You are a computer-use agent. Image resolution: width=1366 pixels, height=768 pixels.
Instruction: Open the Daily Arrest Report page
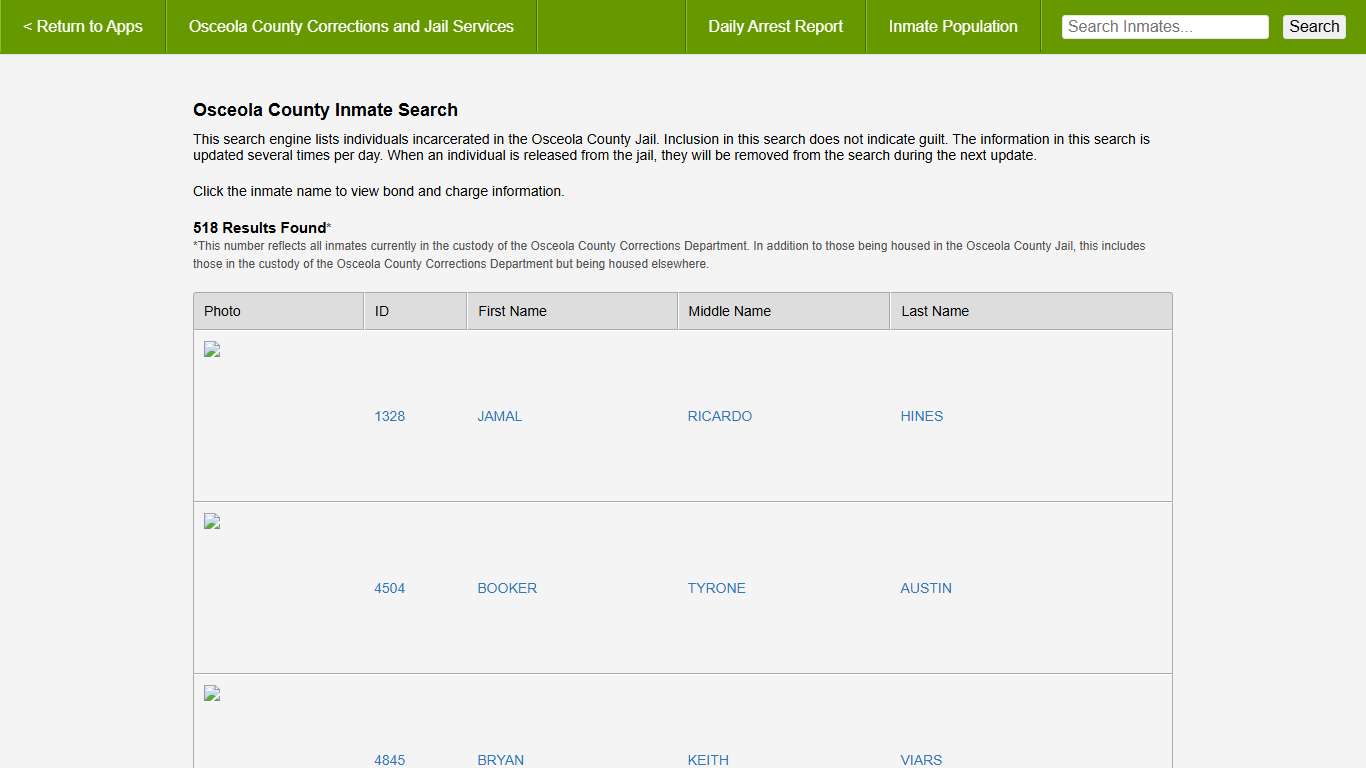(x=775, y=27)
